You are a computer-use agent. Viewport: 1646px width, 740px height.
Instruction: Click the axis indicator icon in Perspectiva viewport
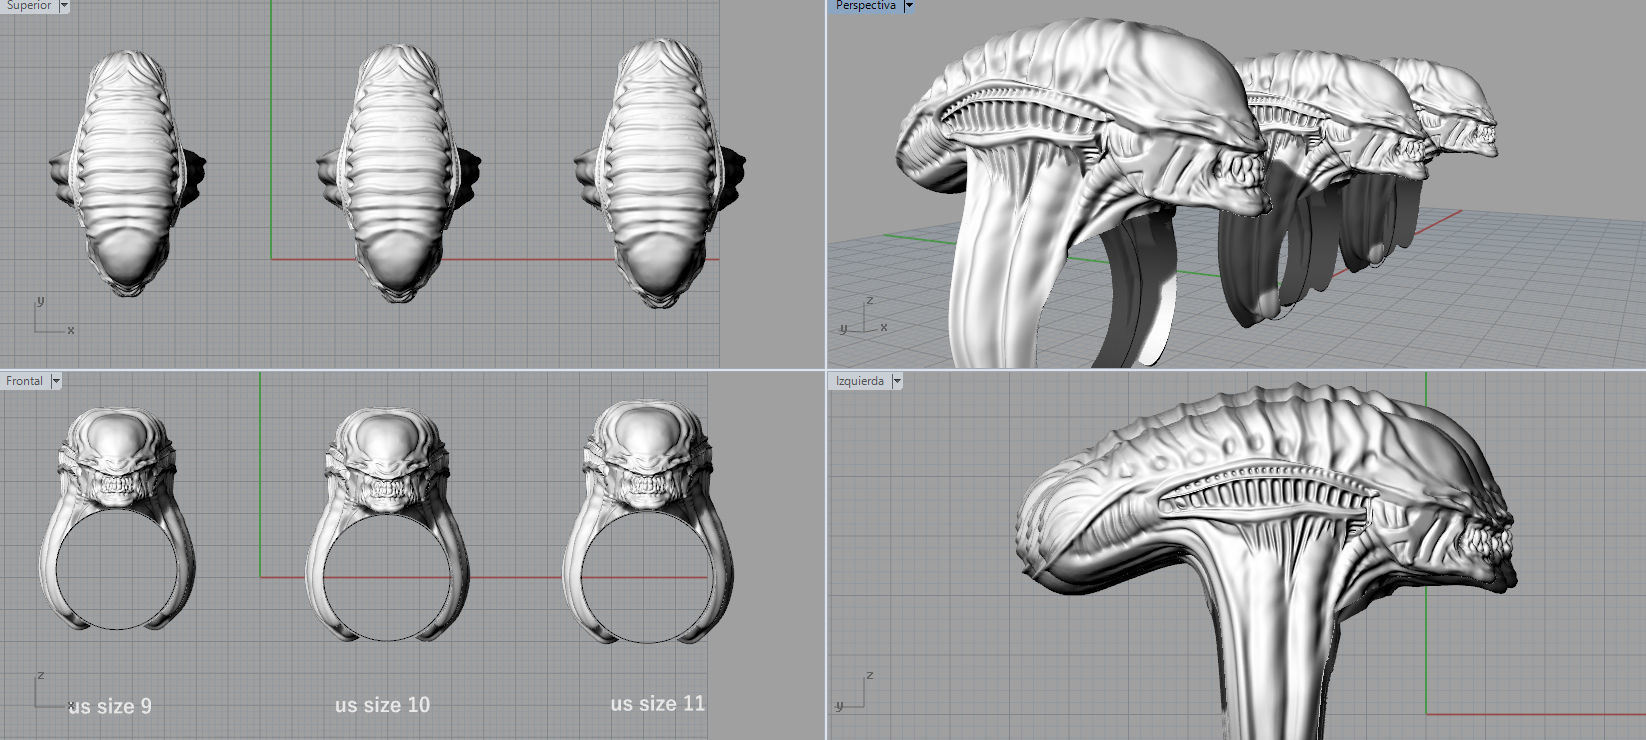point(863,317)
